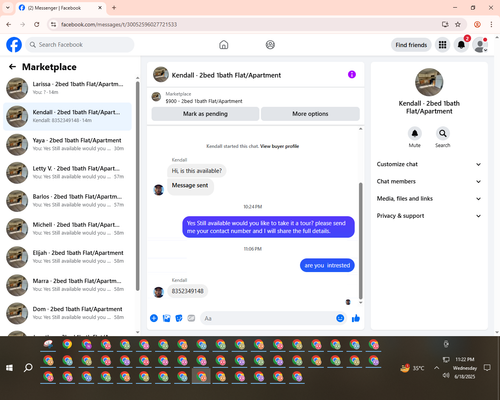Open Marra's conversation
500x400 pixels.
click(67, 285)
